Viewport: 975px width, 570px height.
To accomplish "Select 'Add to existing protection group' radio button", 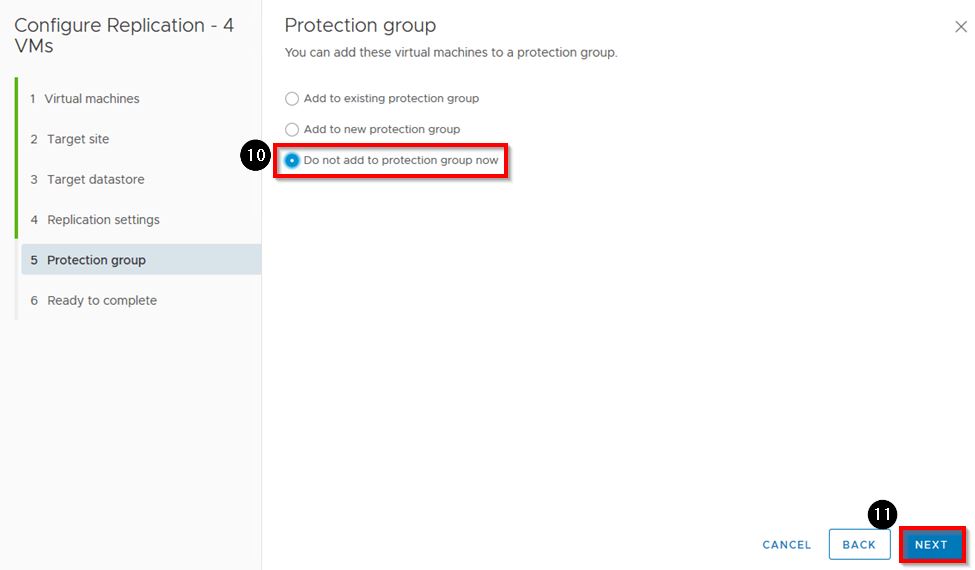I will point(292,99).
